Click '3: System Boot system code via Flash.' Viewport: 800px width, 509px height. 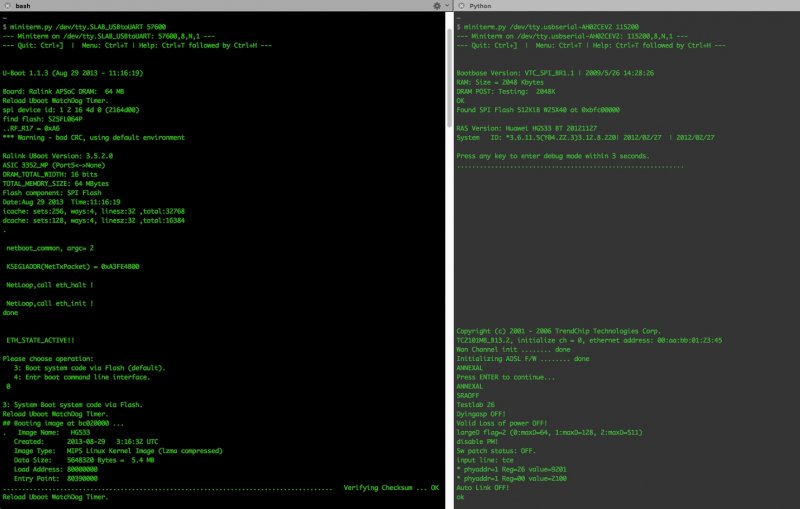72,405
